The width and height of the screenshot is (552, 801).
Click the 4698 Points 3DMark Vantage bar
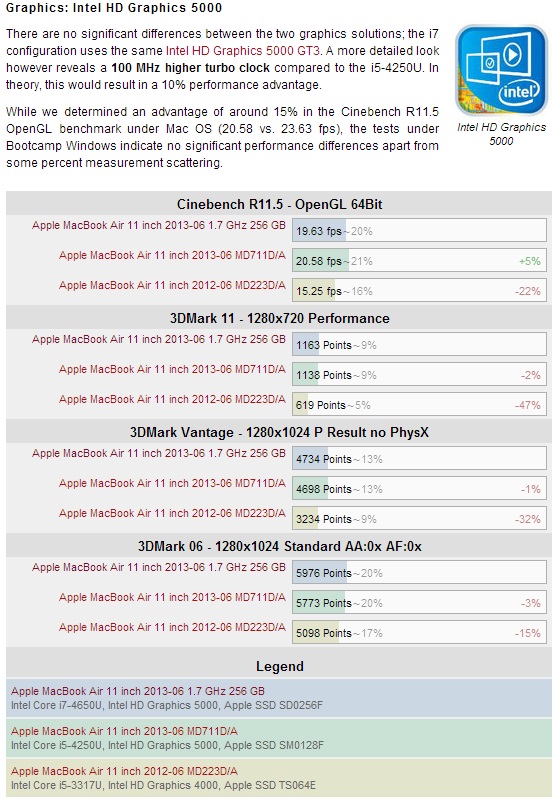coord(419,489)
